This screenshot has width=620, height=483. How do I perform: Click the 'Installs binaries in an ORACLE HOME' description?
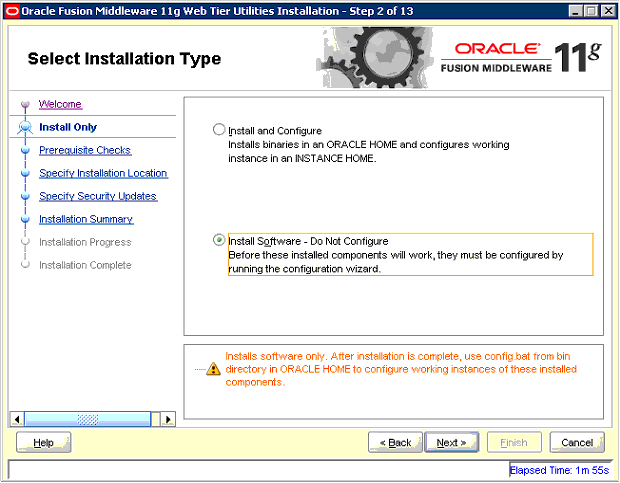pyautogui.click(x=369, y=151)
